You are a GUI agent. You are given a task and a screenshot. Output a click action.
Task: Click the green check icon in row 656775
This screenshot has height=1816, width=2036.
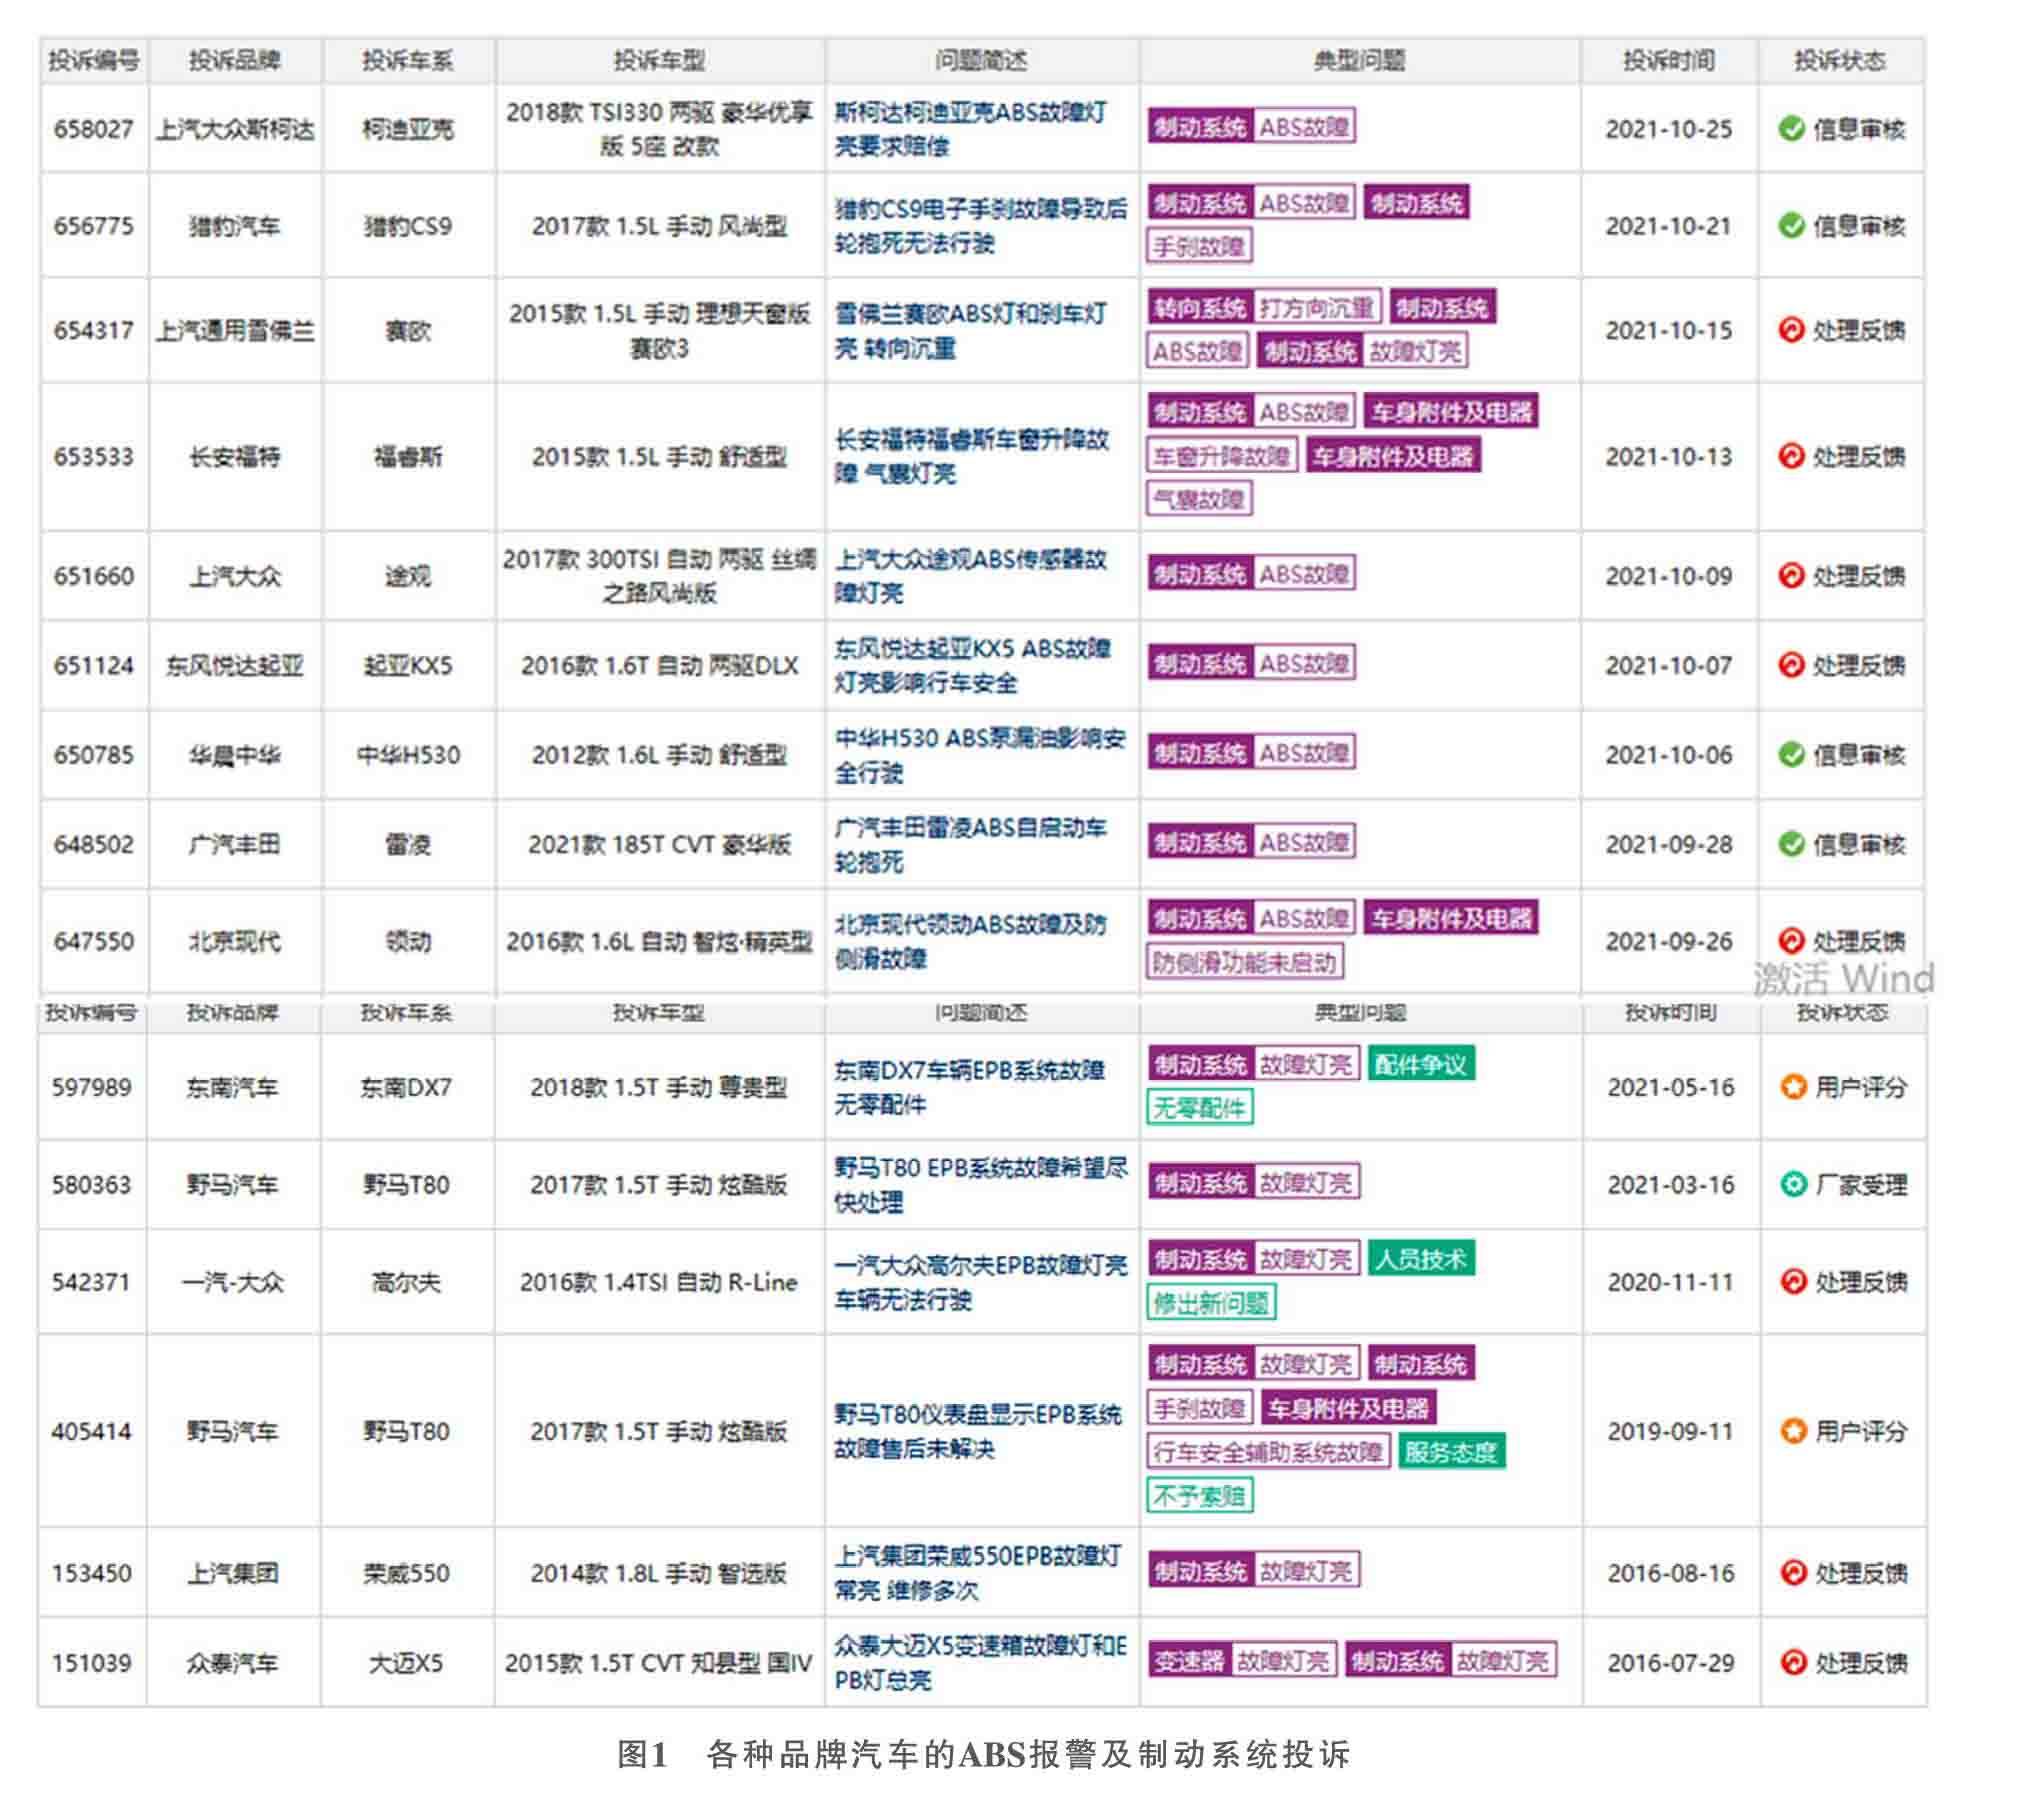pyautogui.click(x=1791, y=226)
